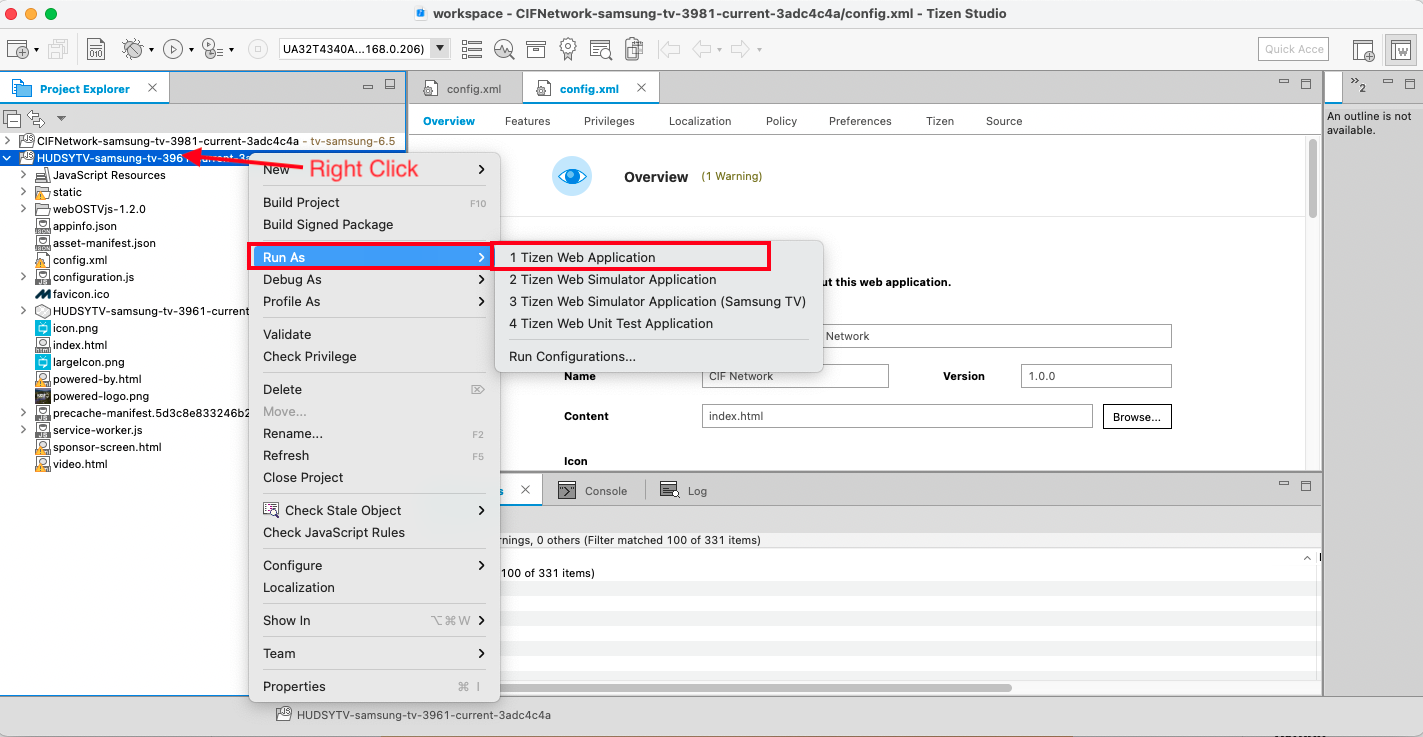Click the clipboard devices icon in toolbar
Image resolution: width=1423 pixels, height=737 pixels.
pyautogui.click(x=633, y=49)
